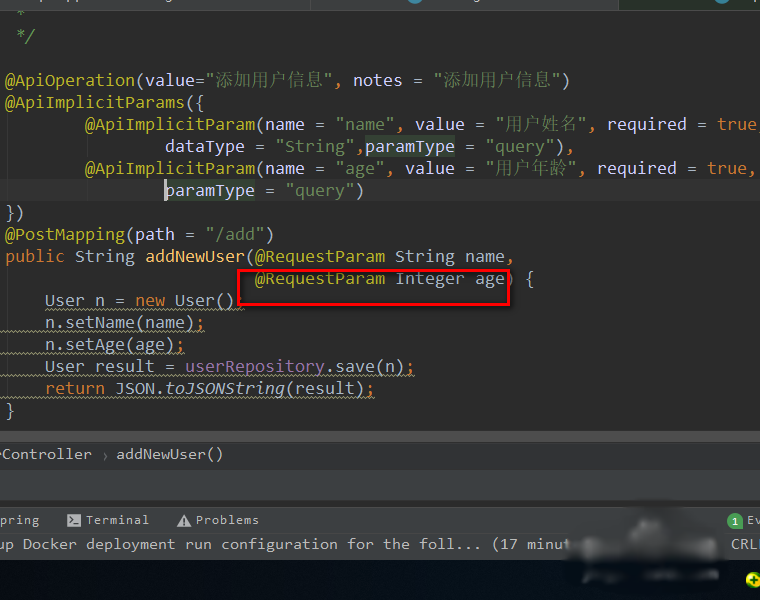The image size is (760, 600).
Task: Click the @PostMapping annotation
Action: click(65, 235)
